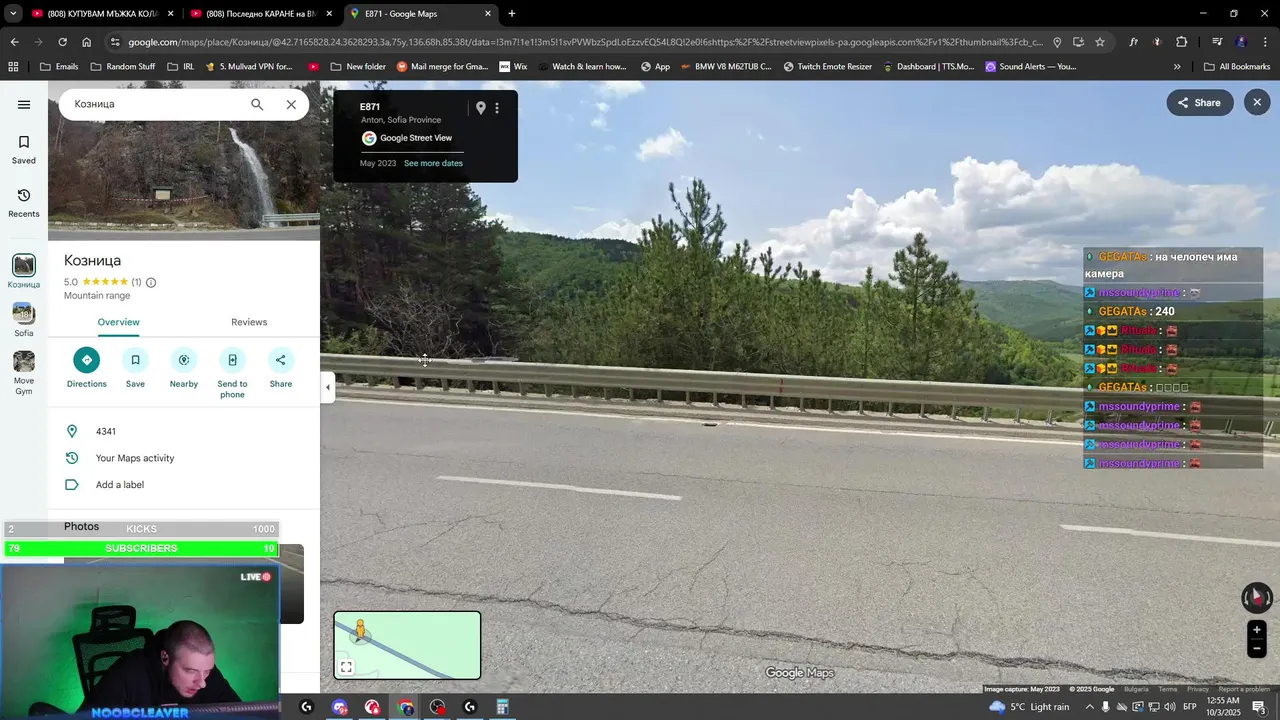The image size is (1280, 720).
Task: Open a new browser tab
Action: 512,14
